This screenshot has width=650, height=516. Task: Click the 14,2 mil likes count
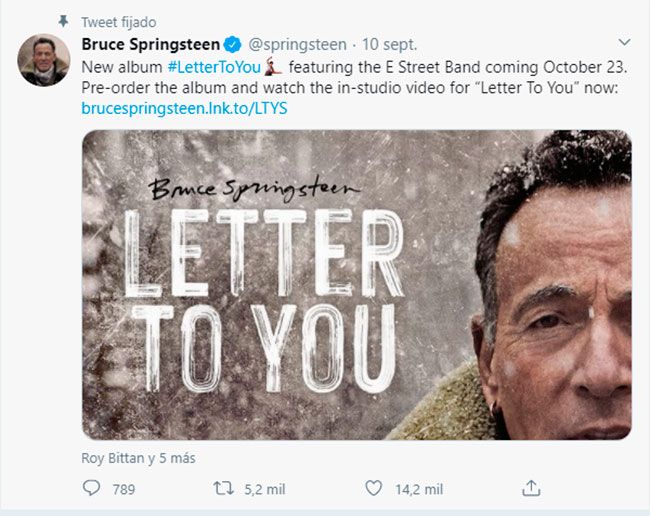point(419,489)
